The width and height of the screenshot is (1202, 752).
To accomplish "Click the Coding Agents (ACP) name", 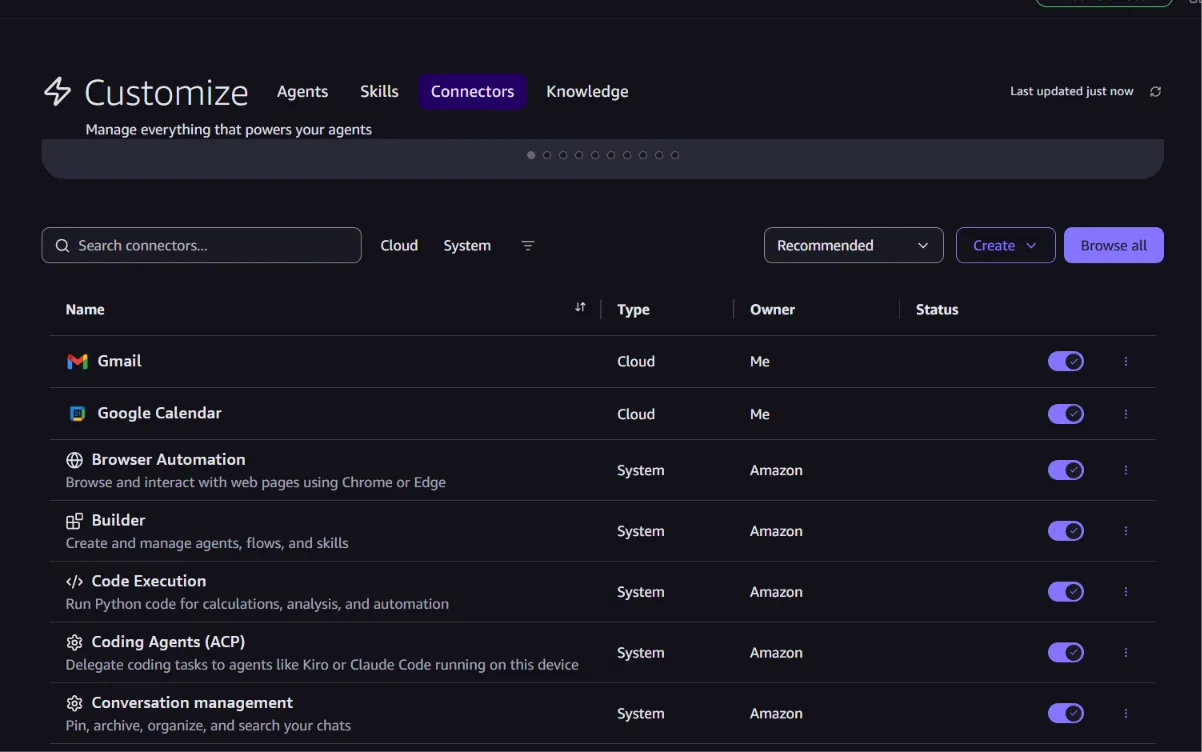I will [168, 642].
